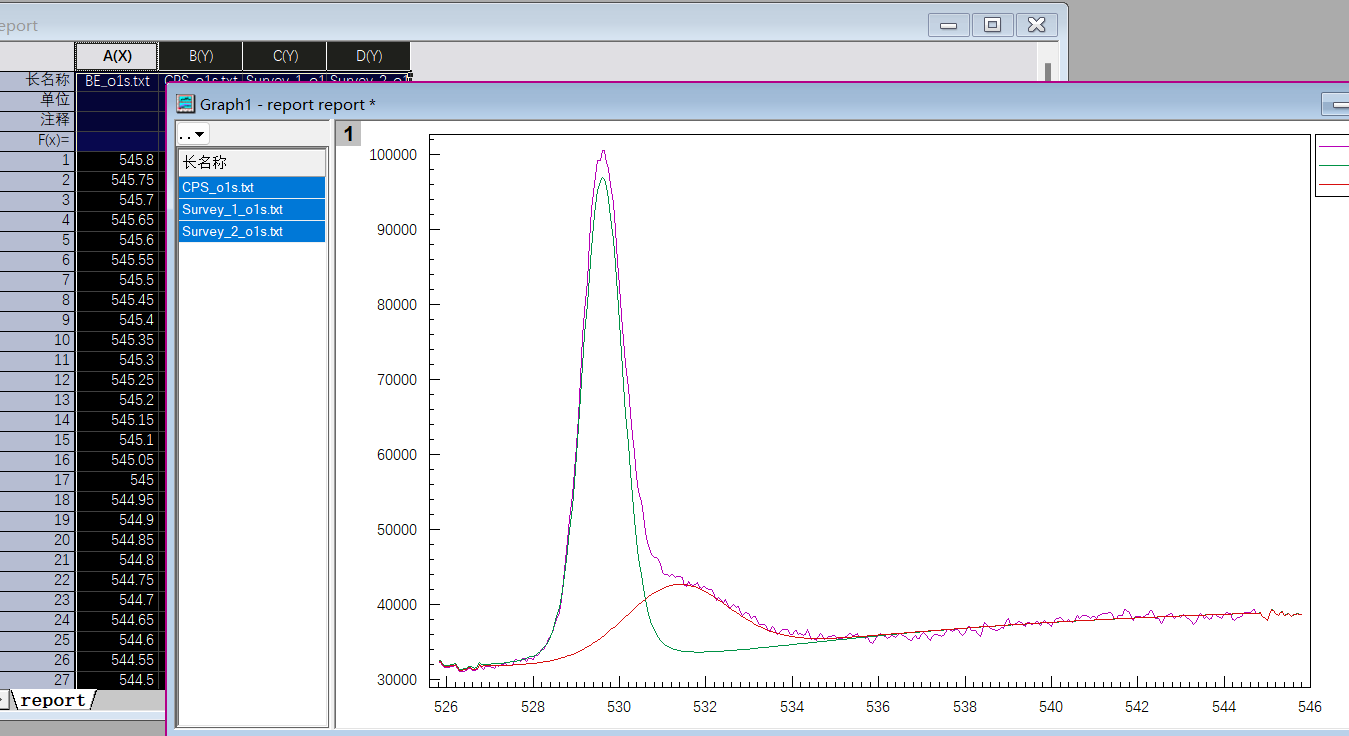Select column C(Y) header in workbook

pos(285,56)
